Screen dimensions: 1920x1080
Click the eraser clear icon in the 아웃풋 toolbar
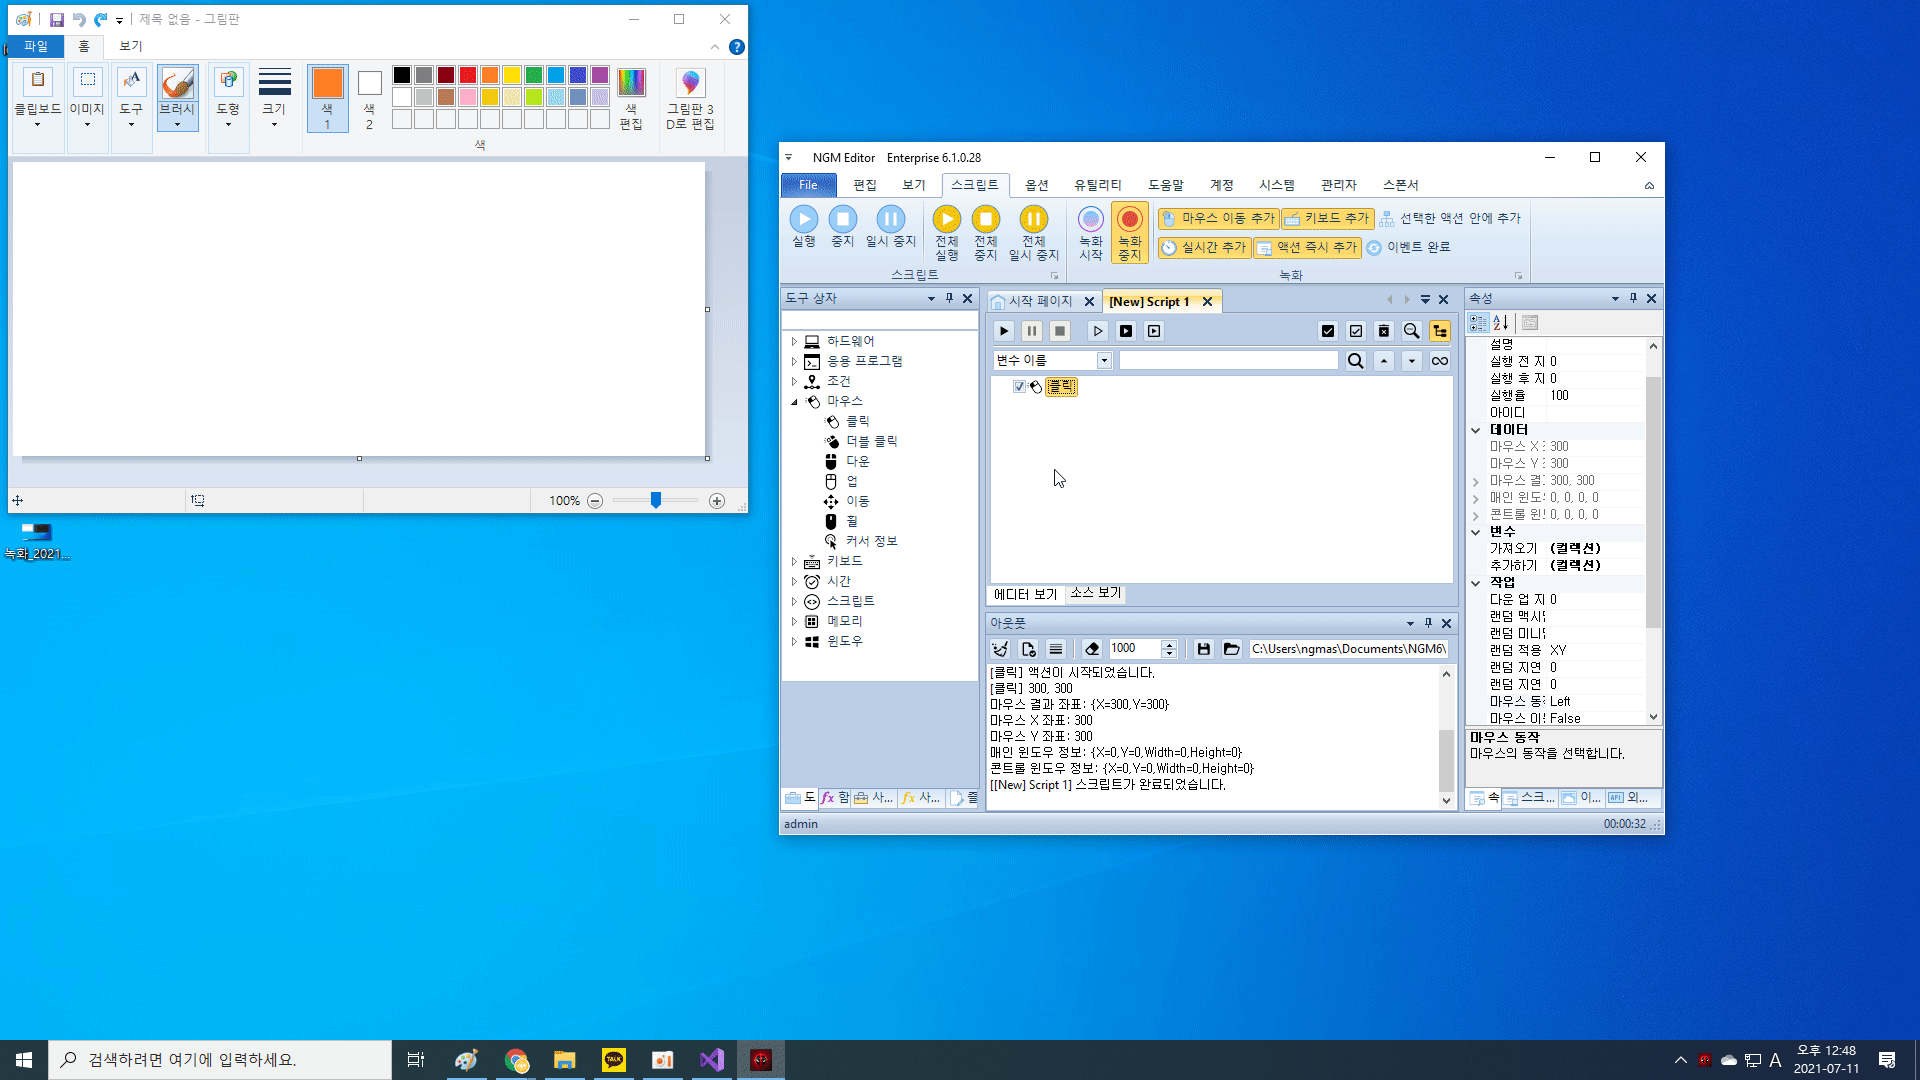point(1092,649)
